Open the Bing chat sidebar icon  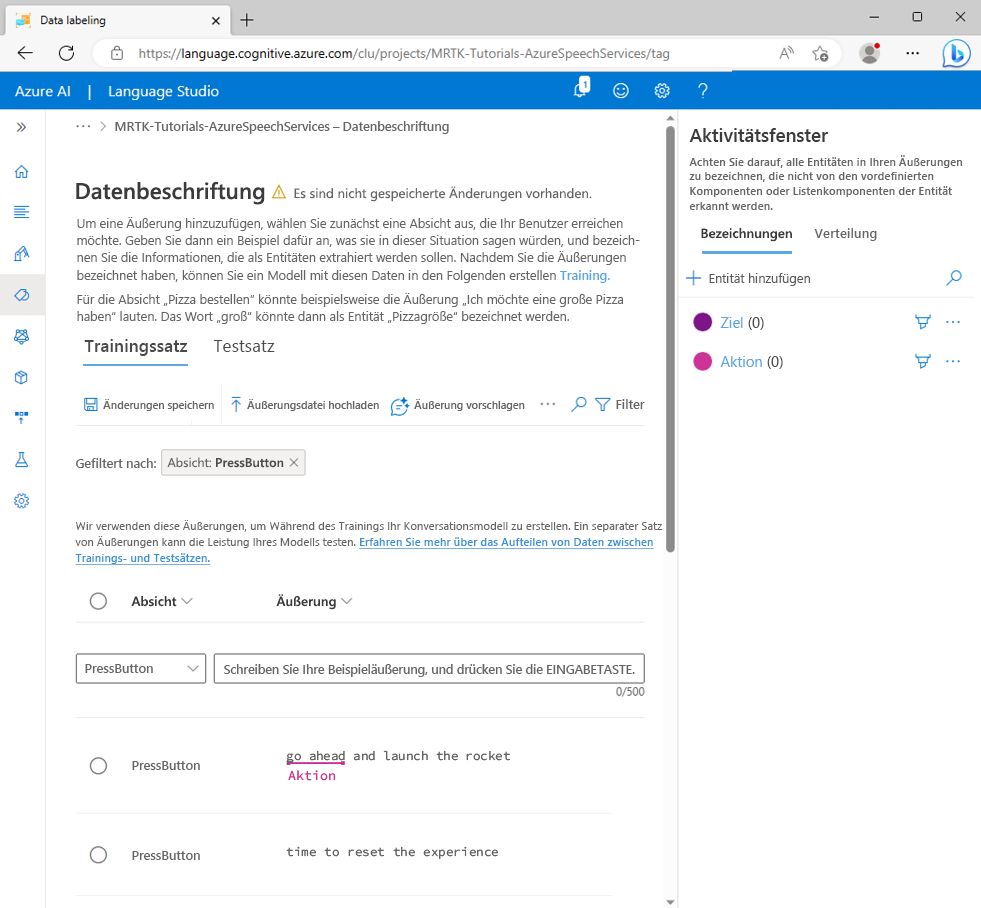click(x=956, y=53)
